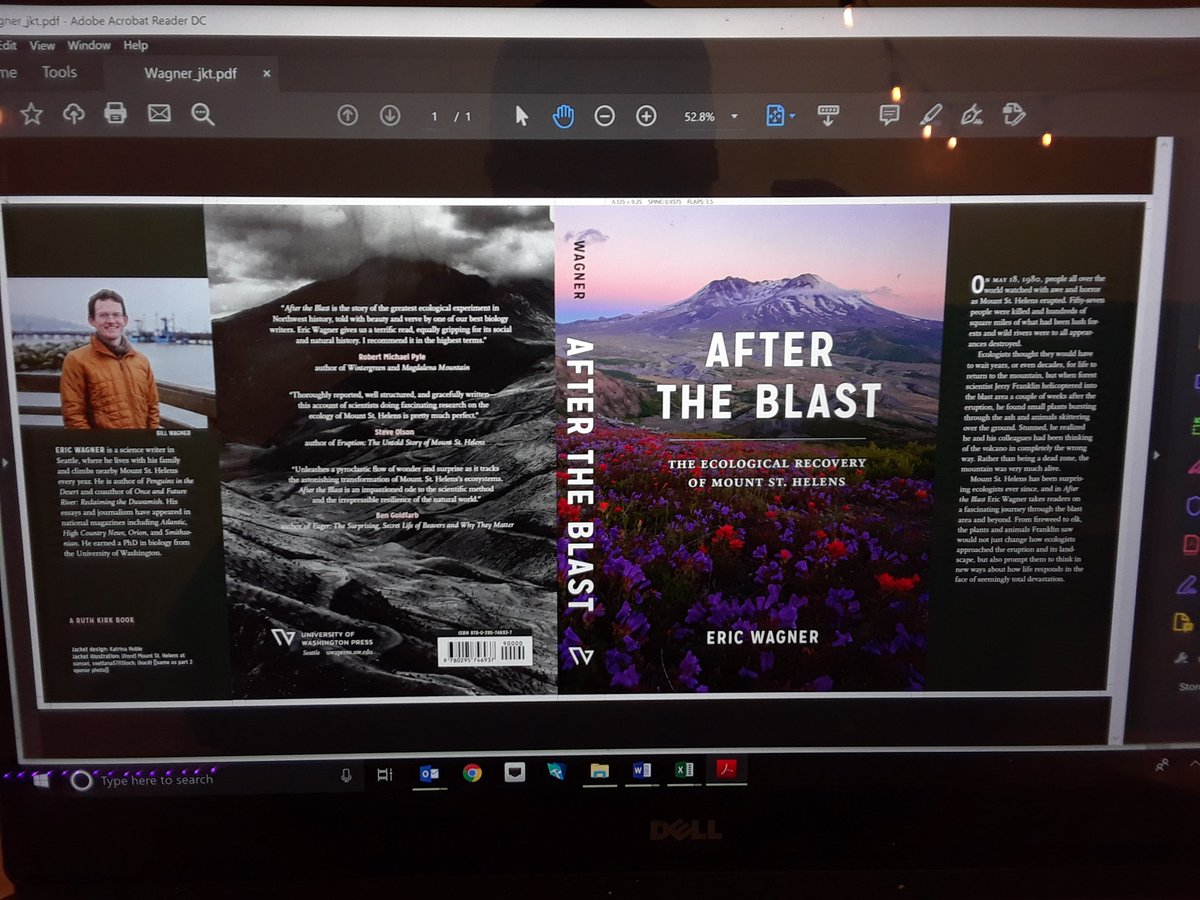Viewport: 1200px width, 900px height.
Task: Zoom out with the minus circle icon
Action: (604, 116)
